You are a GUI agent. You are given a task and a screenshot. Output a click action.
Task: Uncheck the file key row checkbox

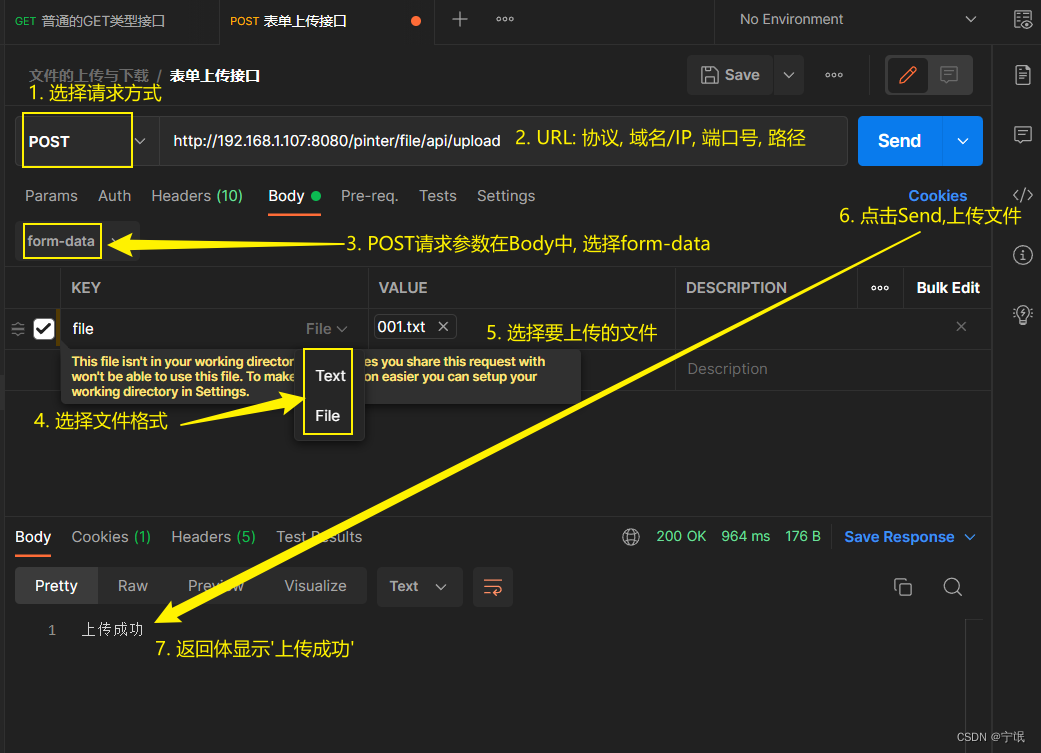point(44,328)
